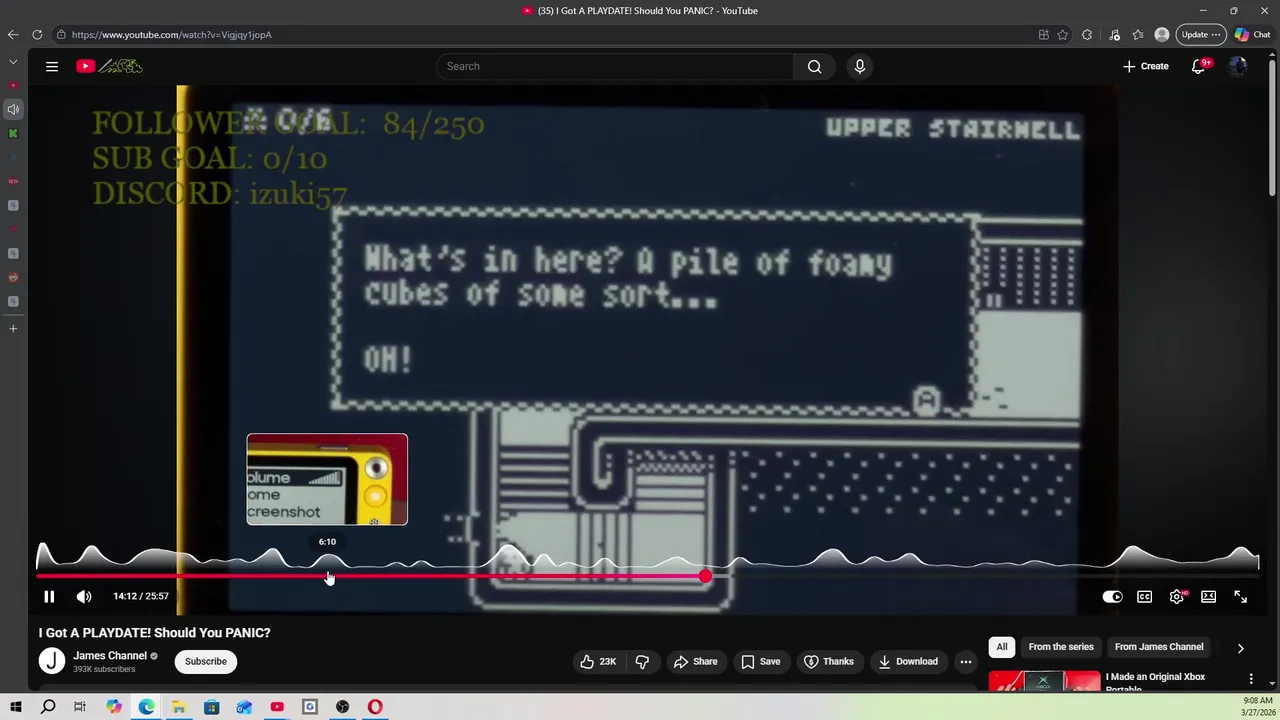The image size is (1280, 720).
Task: Open OBS Studio from taskbar
Action: (343, 707)
